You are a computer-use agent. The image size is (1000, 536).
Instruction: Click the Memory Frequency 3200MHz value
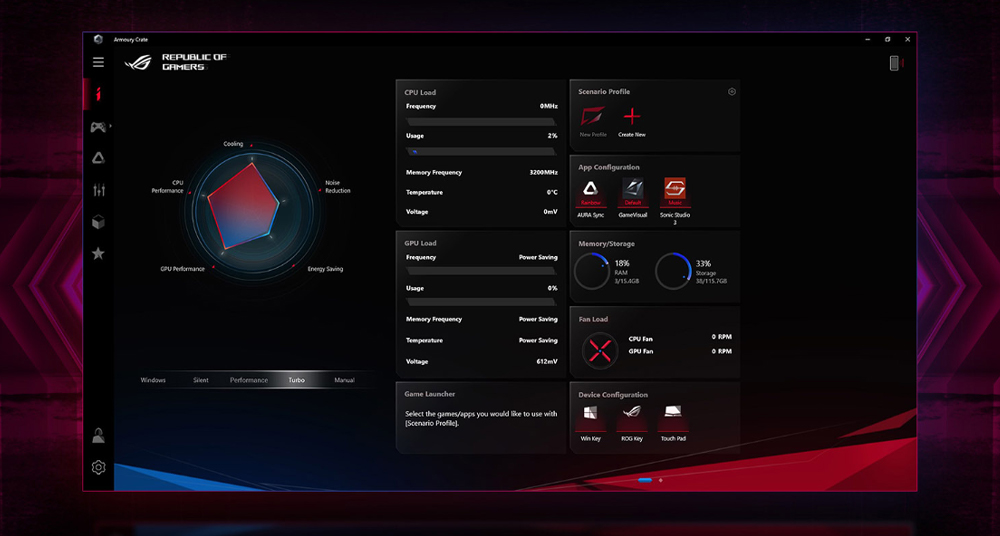(543, 172)
